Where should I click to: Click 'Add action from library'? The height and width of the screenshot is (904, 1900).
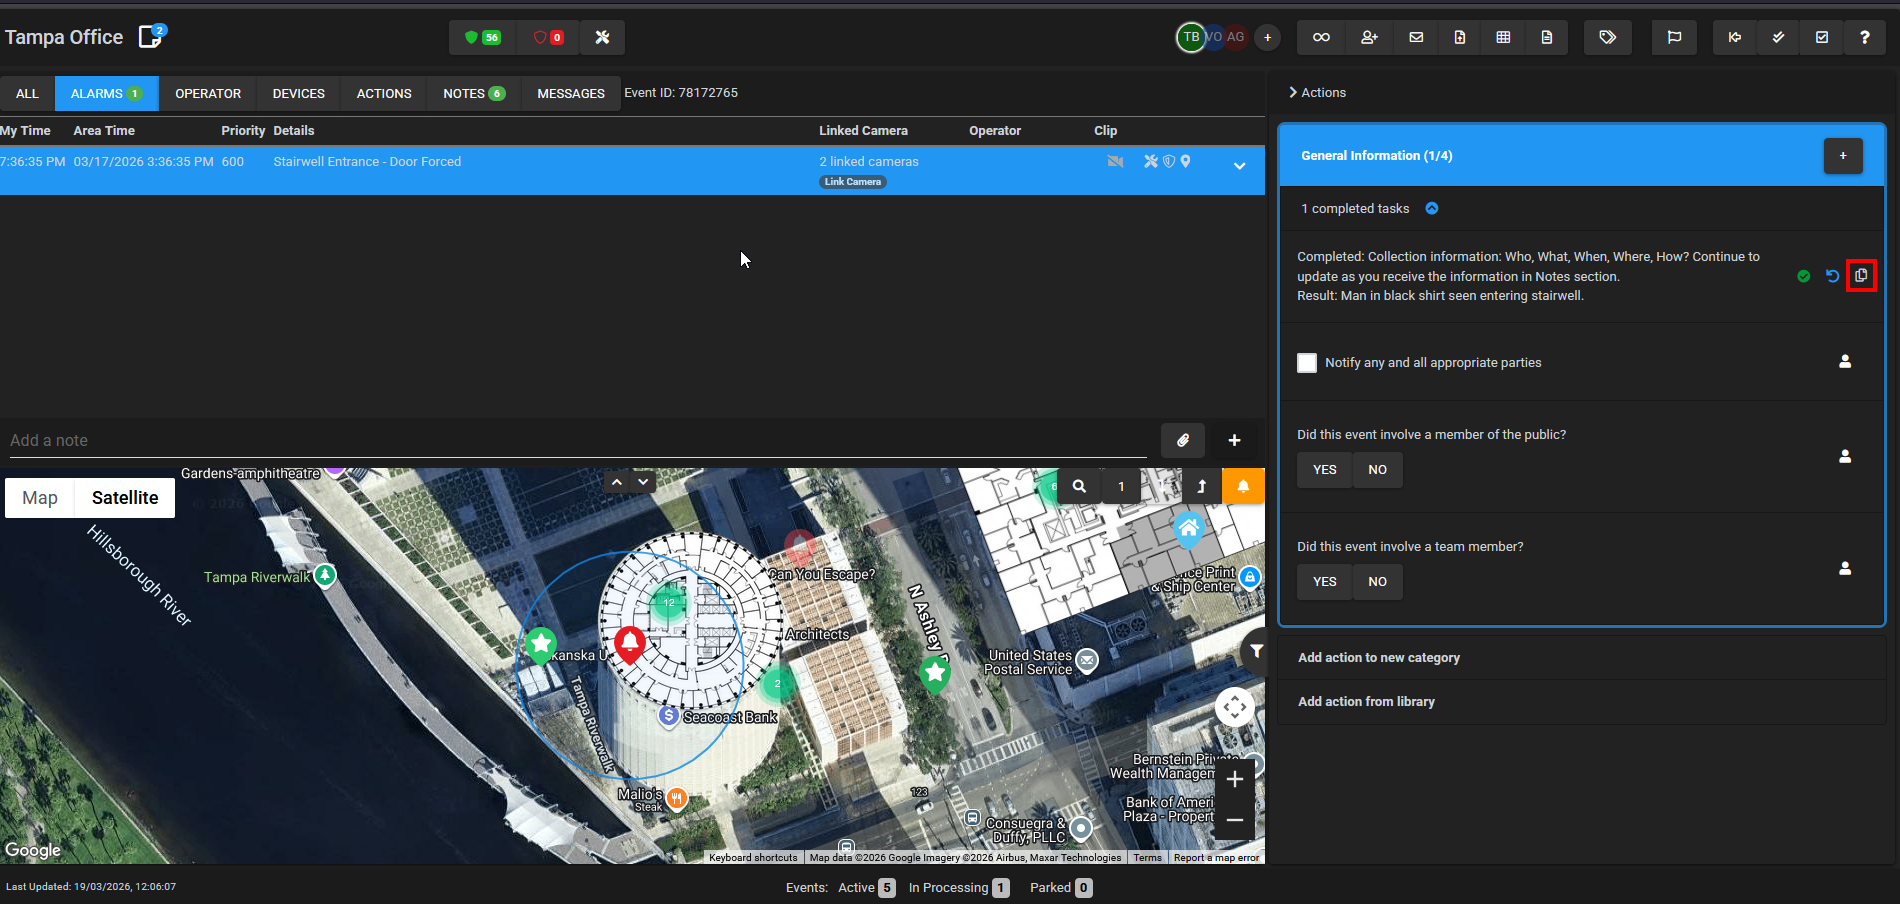coord(1366,702)
